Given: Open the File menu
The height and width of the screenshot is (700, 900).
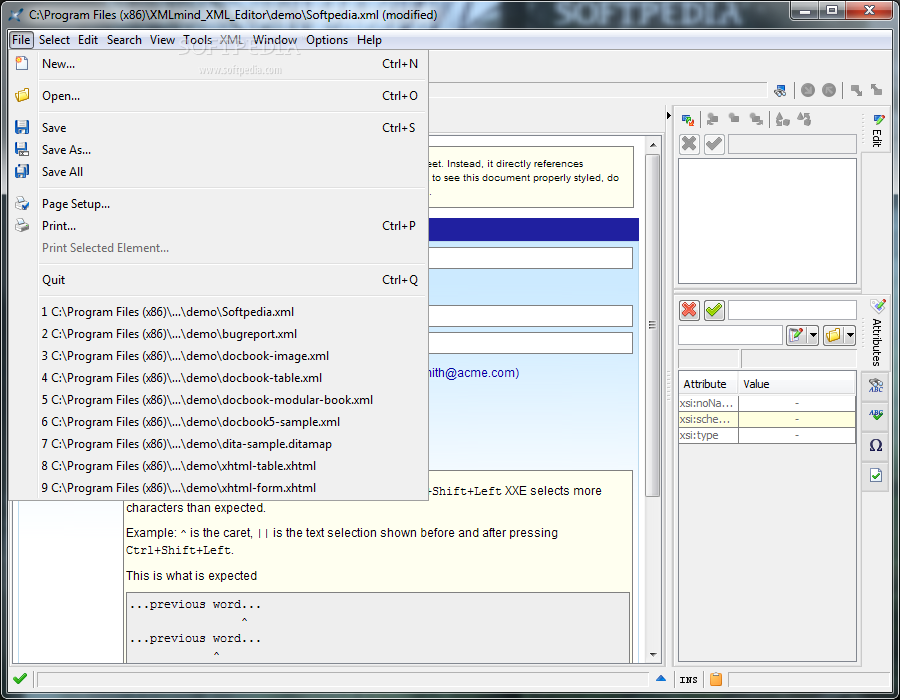Looking at the screenshot, I should (21, 40).
